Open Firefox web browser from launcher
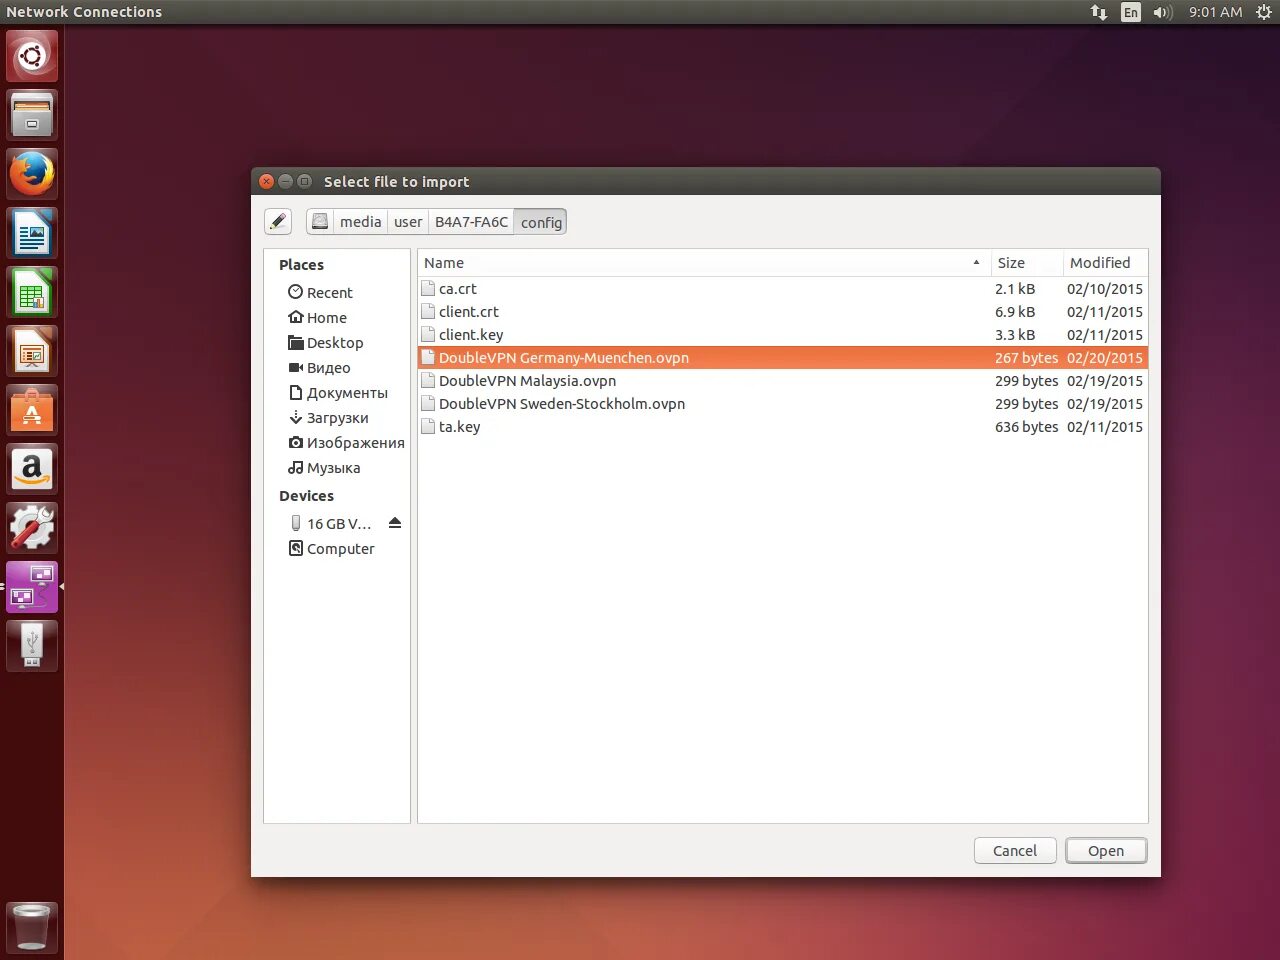Viewport: 1280px width, 960px height. pos(32,174)
